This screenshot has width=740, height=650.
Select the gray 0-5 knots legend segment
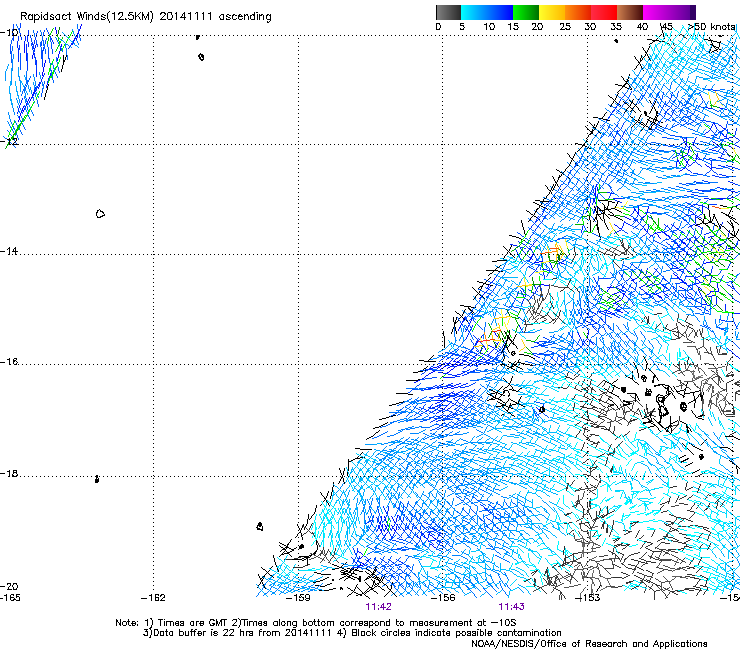[x=448, y=12]
